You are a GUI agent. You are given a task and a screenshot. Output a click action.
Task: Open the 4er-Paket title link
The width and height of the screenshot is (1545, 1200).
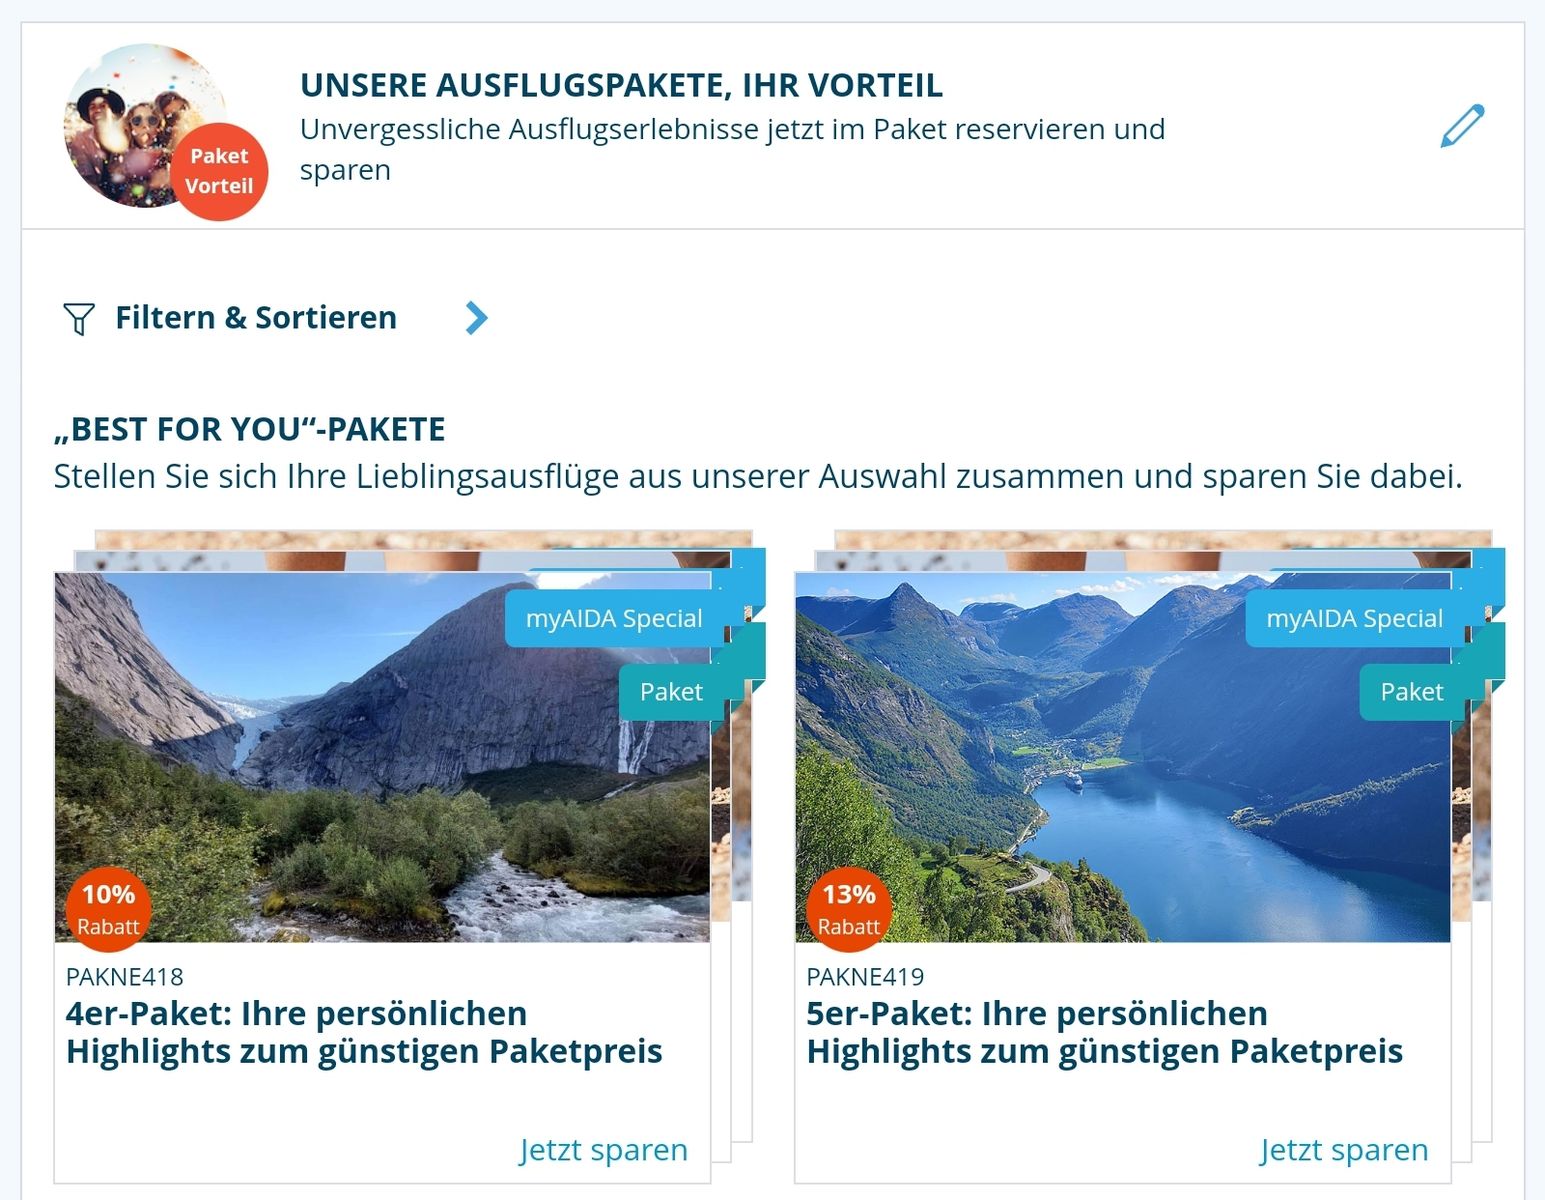(x=364, y=1033)
